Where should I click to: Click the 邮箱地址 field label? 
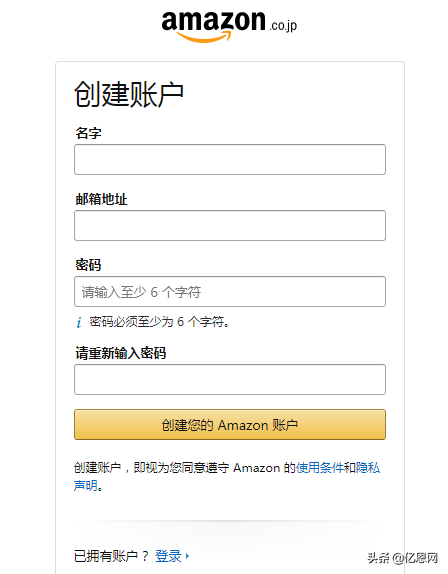pos(101,199)
